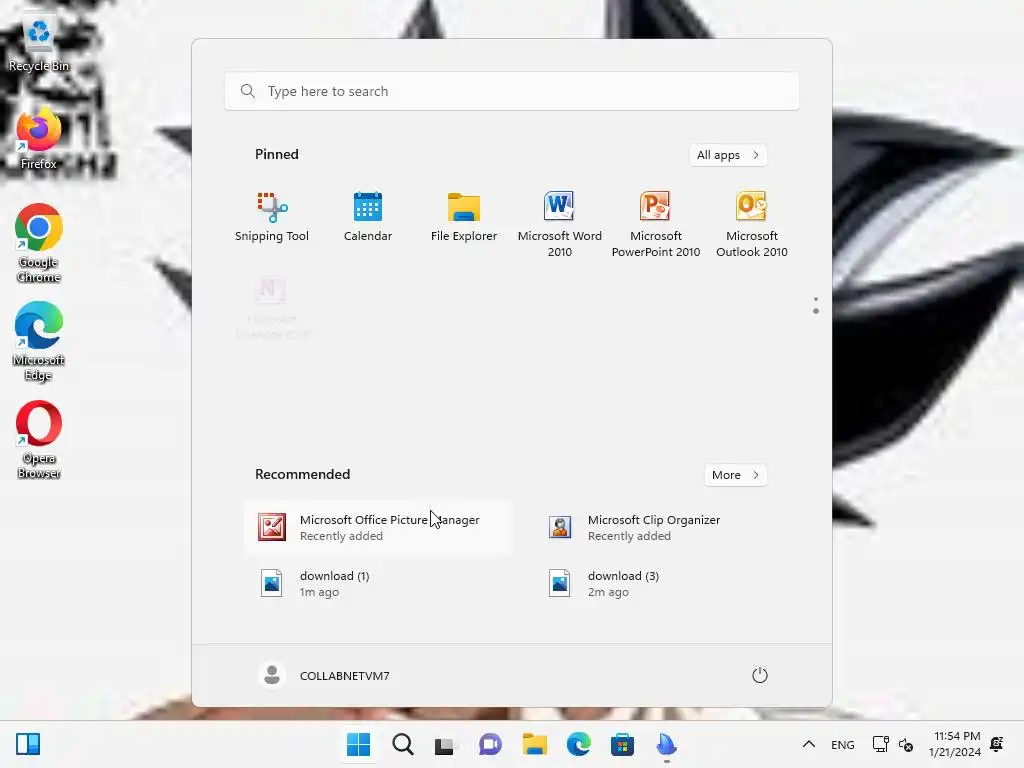Launch Microsoft Edge from taskbar

coord(579,744)
